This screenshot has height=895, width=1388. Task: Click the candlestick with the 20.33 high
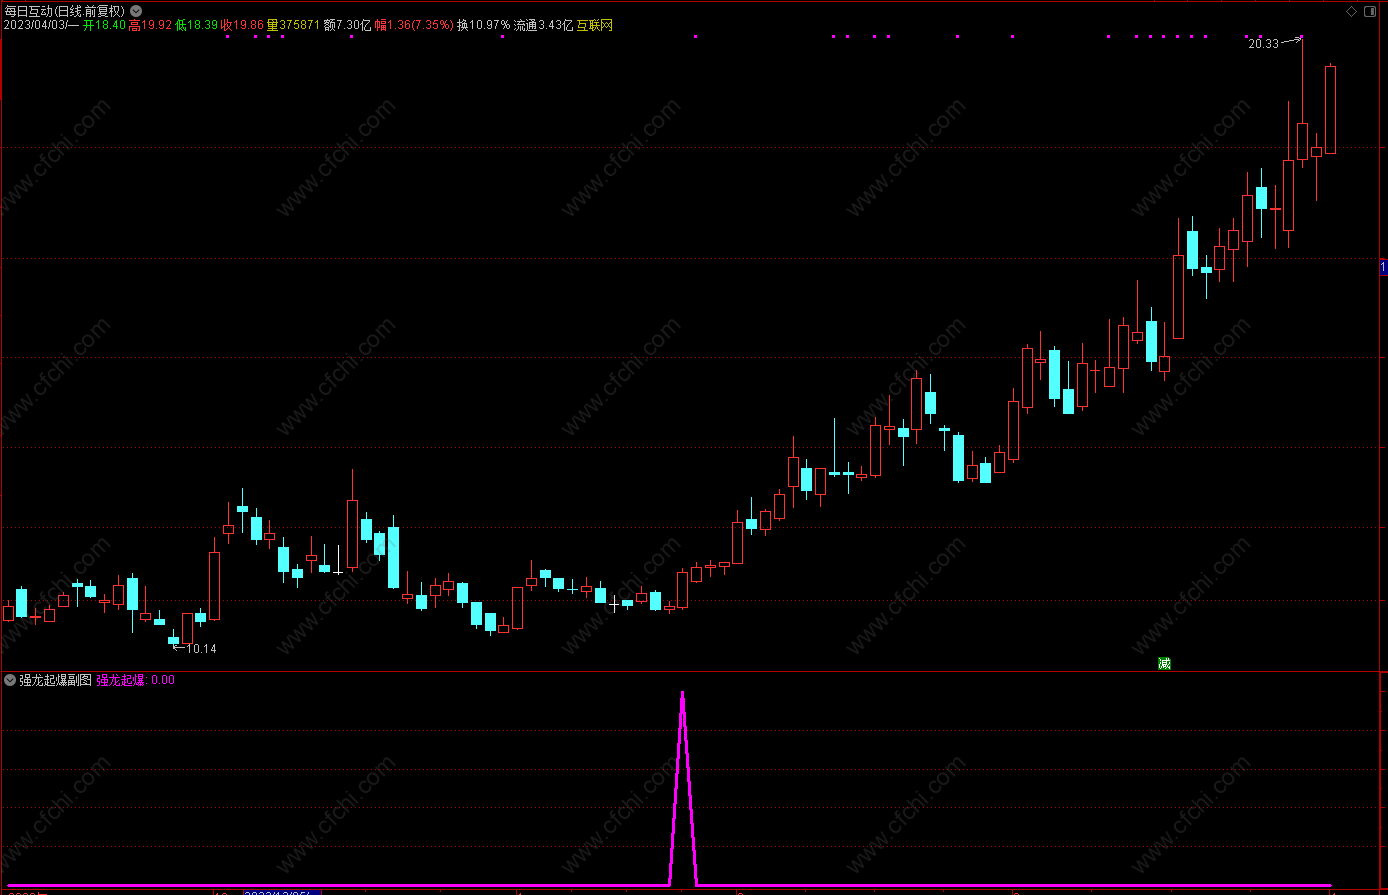point(1302,140)
